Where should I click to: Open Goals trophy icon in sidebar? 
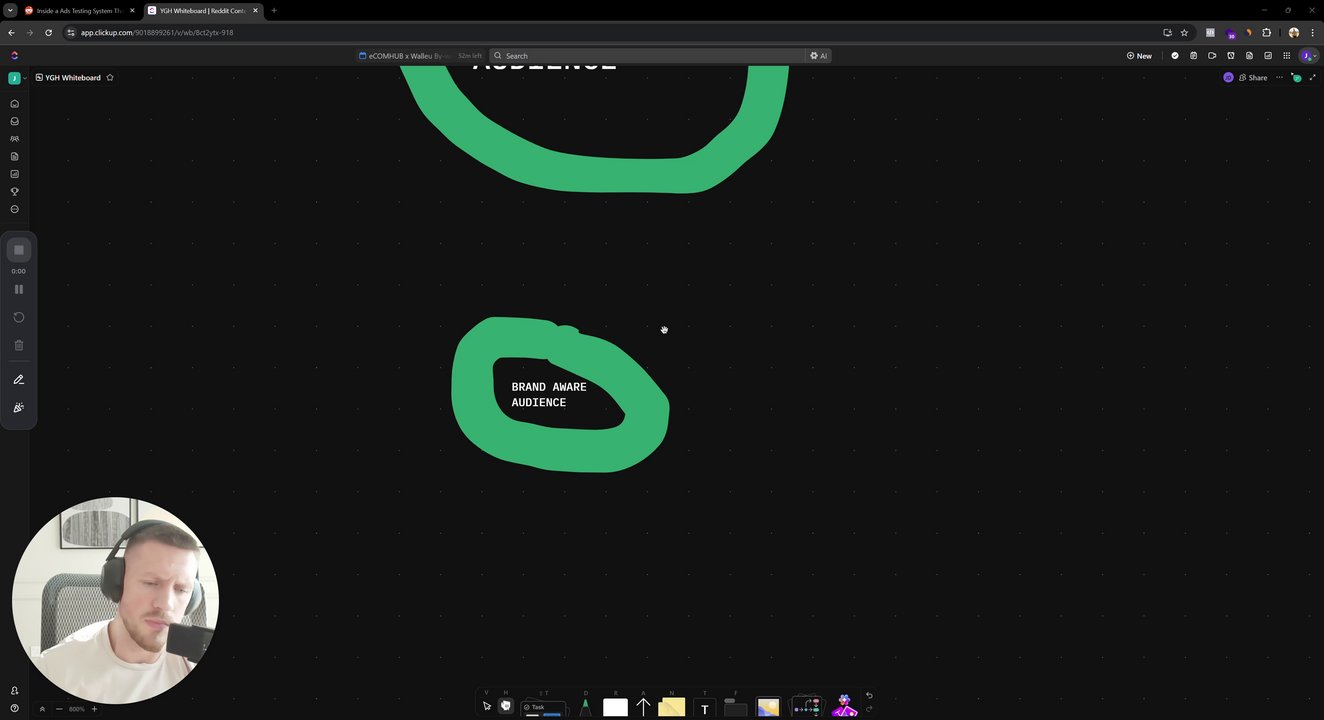click(14, 192)
